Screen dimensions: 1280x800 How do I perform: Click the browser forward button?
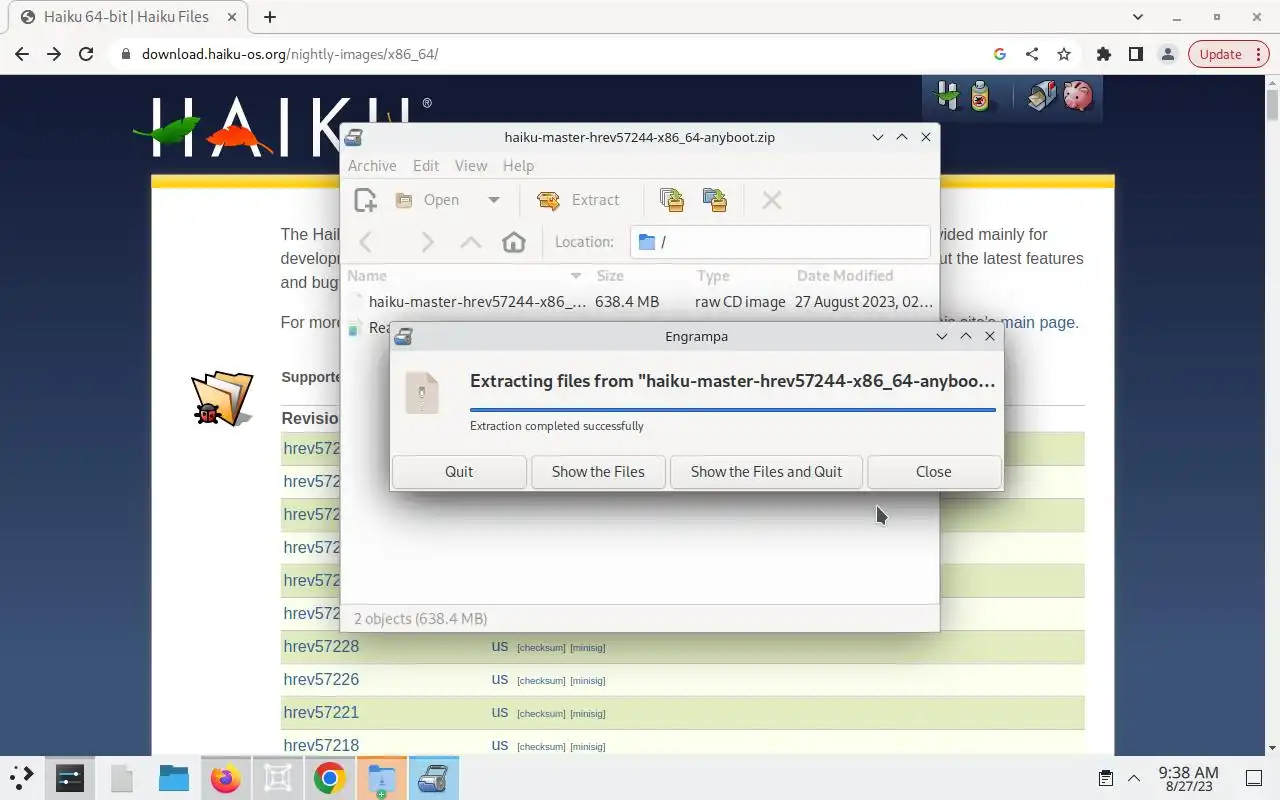(x=54, y=54)
